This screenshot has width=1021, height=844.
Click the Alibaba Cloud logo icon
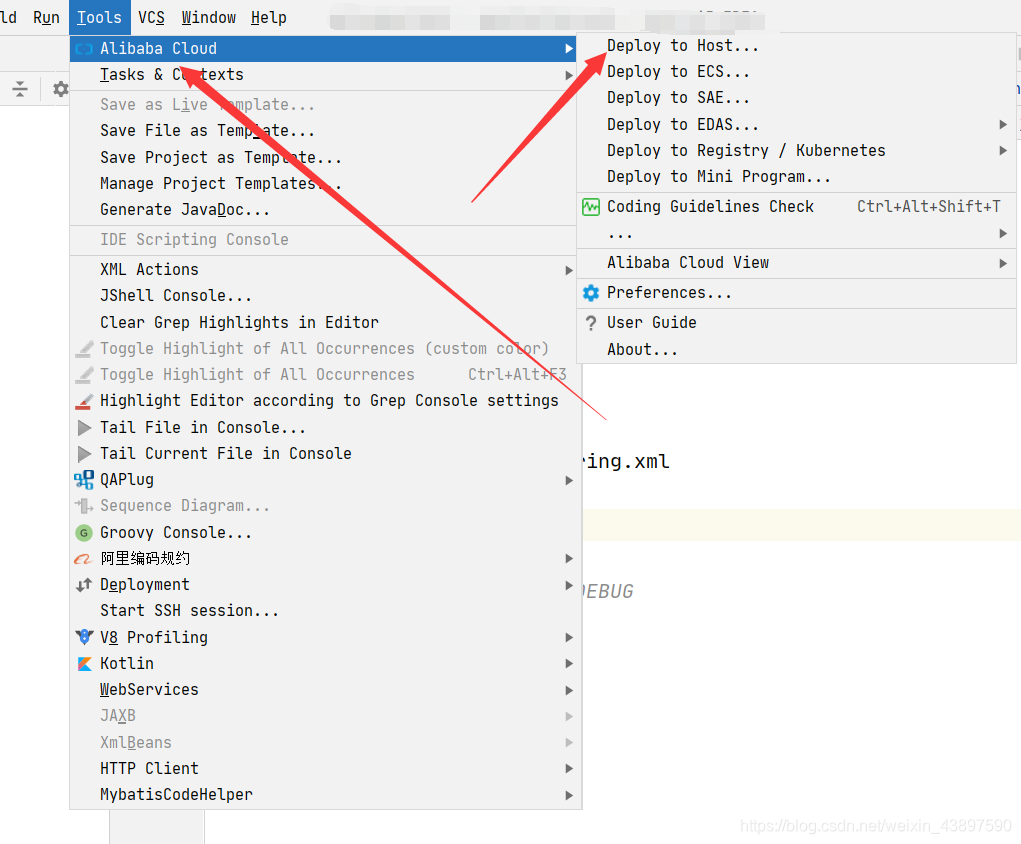(84, 49)
